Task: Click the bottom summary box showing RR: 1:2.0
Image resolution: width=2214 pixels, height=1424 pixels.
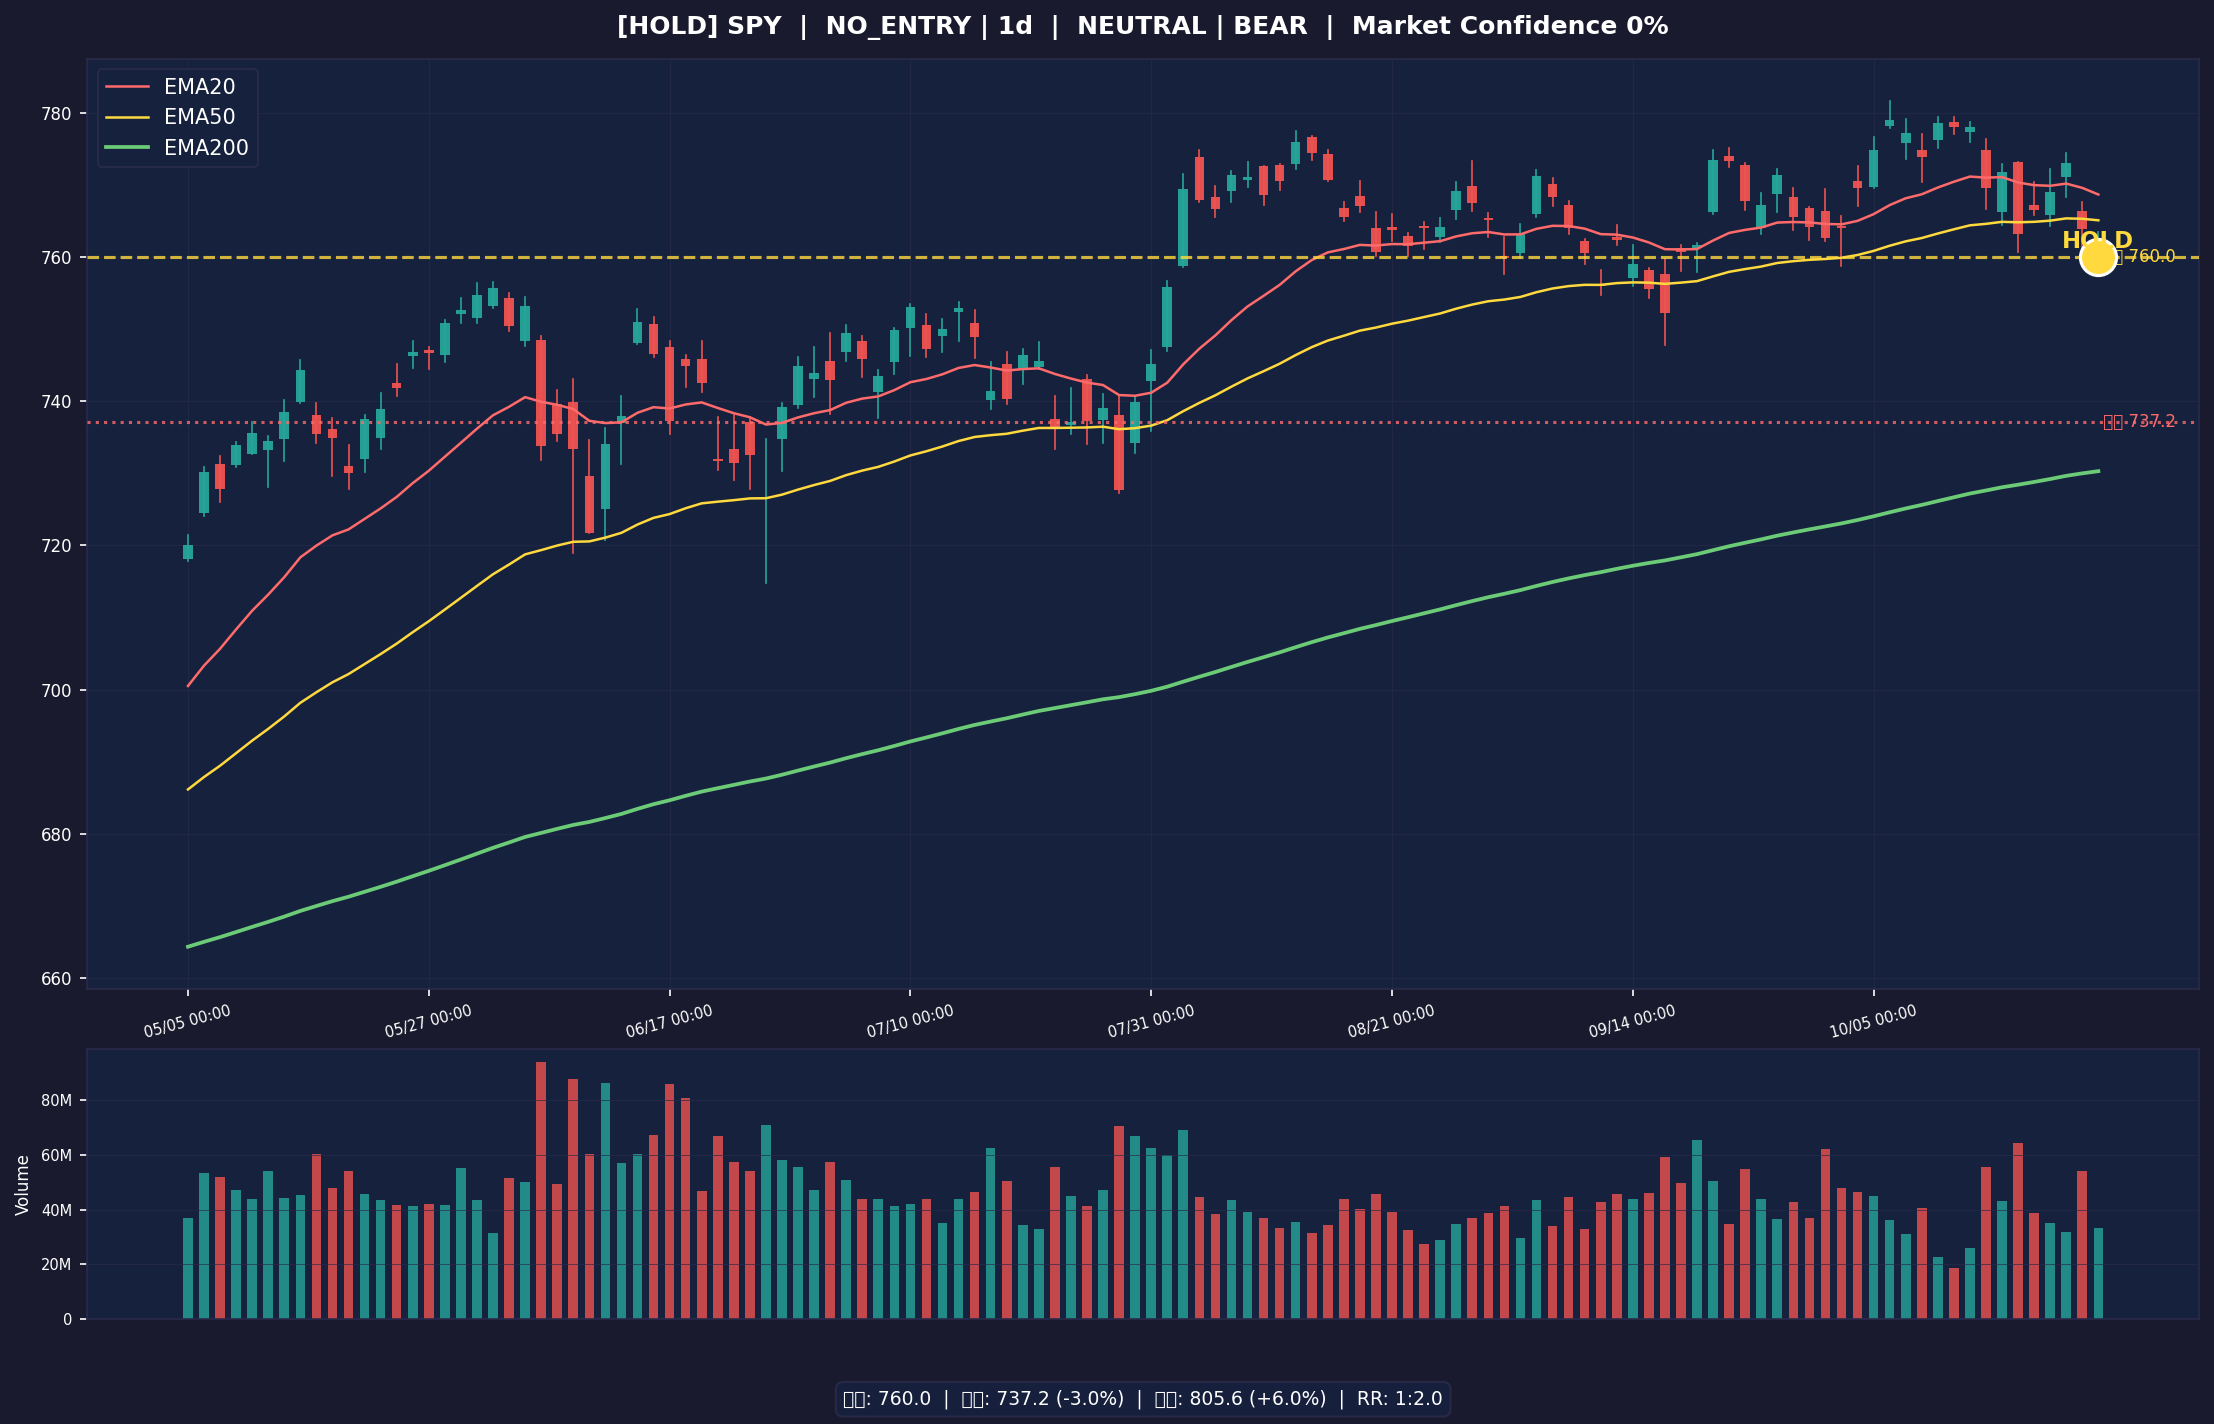Action: (x=1142, y=1399)
